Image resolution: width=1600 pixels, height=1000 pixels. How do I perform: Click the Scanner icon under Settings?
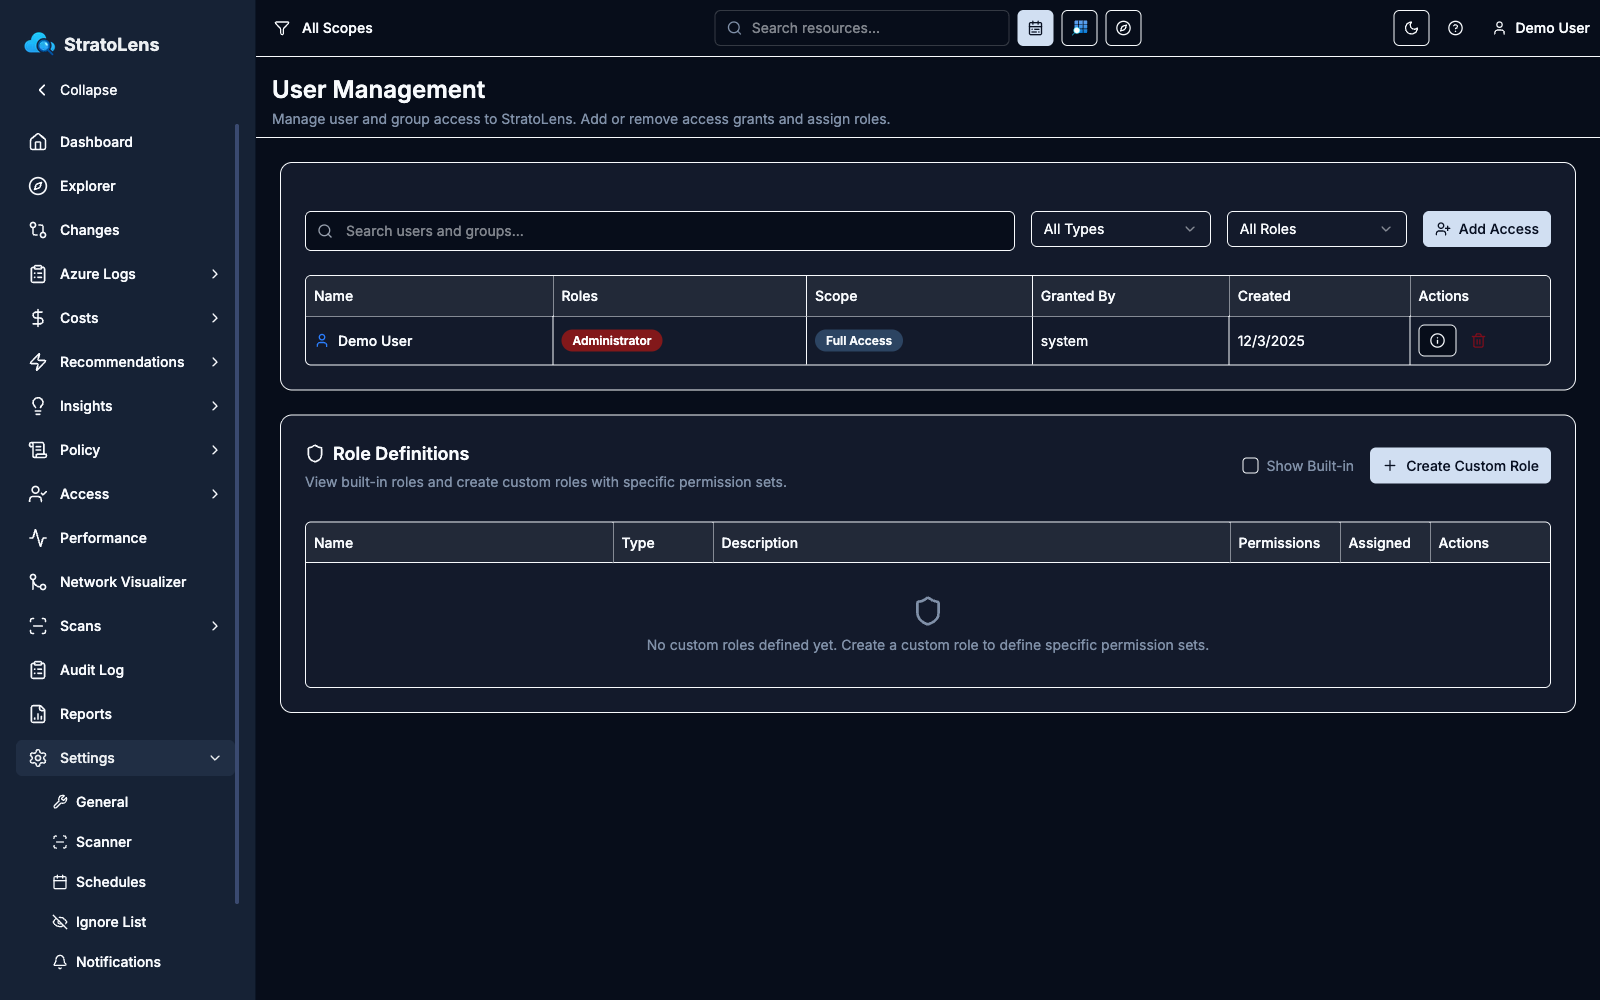[60, 842]
